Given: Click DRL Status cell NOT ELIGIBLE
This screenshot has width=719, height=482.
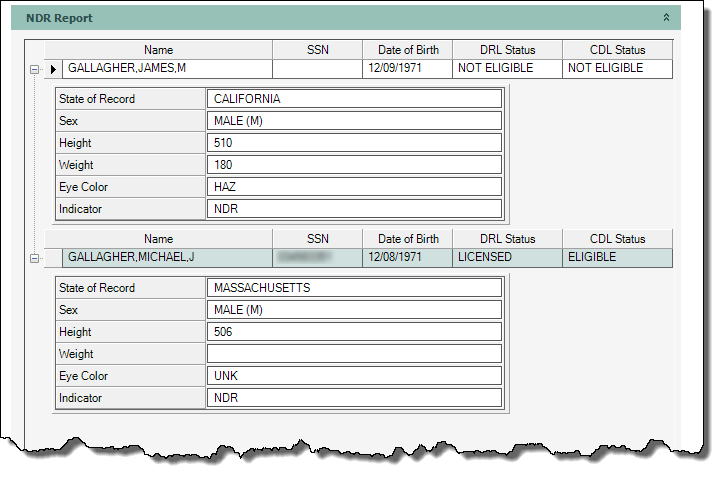Looking at the screenshot, I should coord(507,69).
